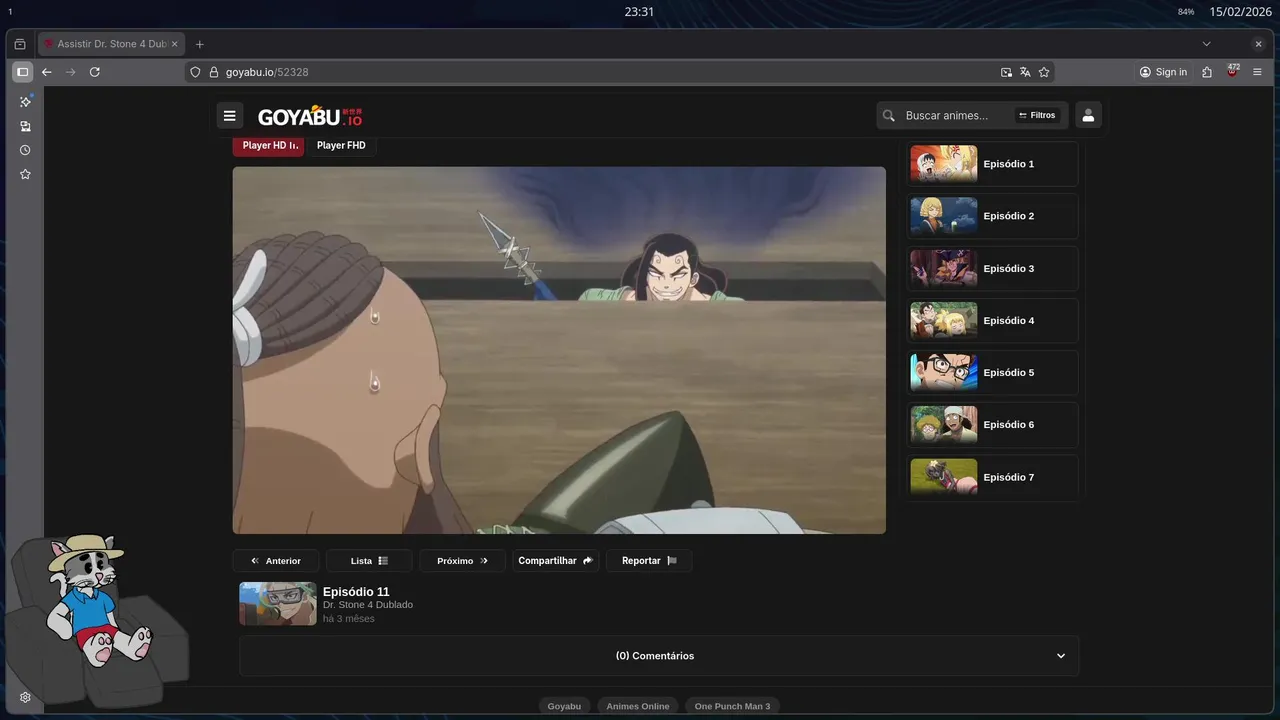Click the Compartilhar share button
Viewport: 1280px width, 720px height.
555,561
